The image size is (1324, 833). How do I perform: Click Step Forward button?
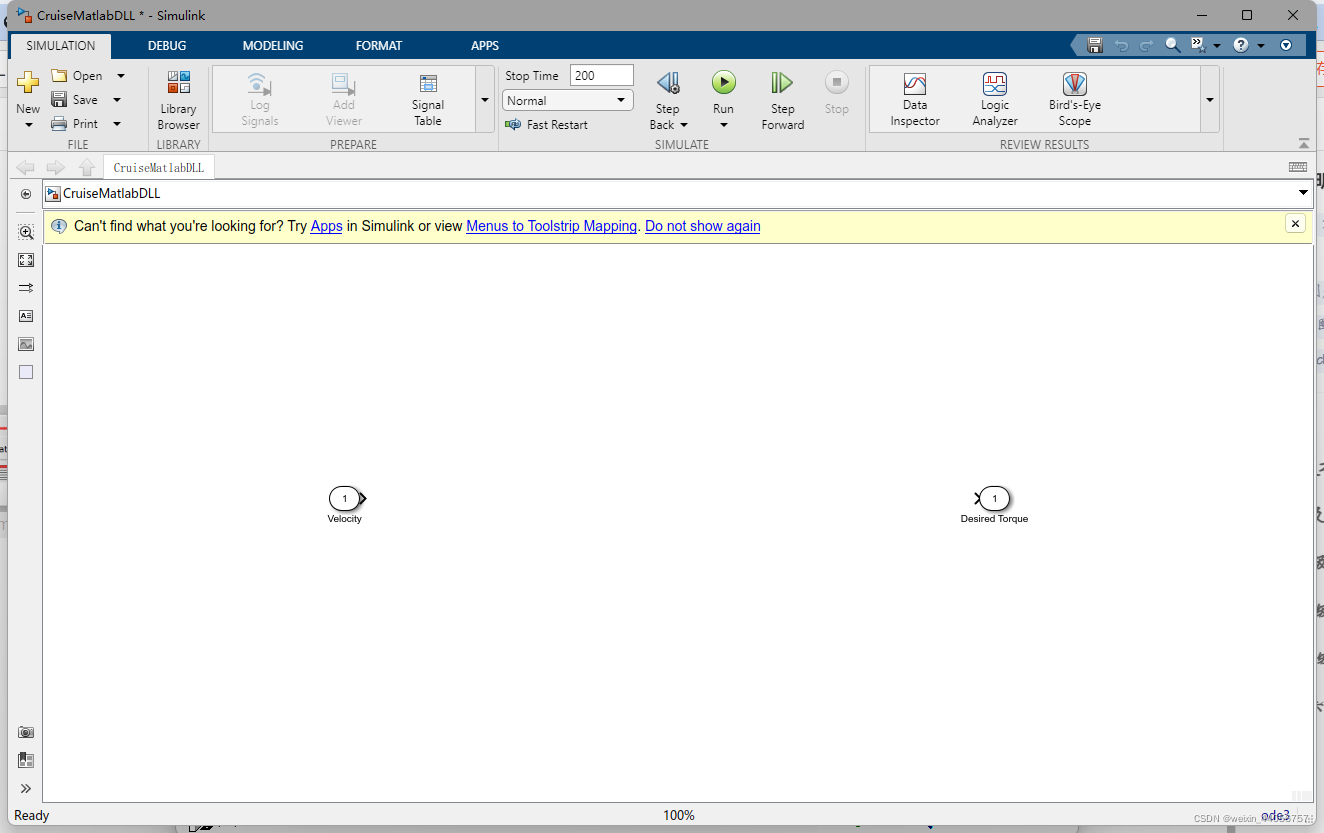click(782, 100)
